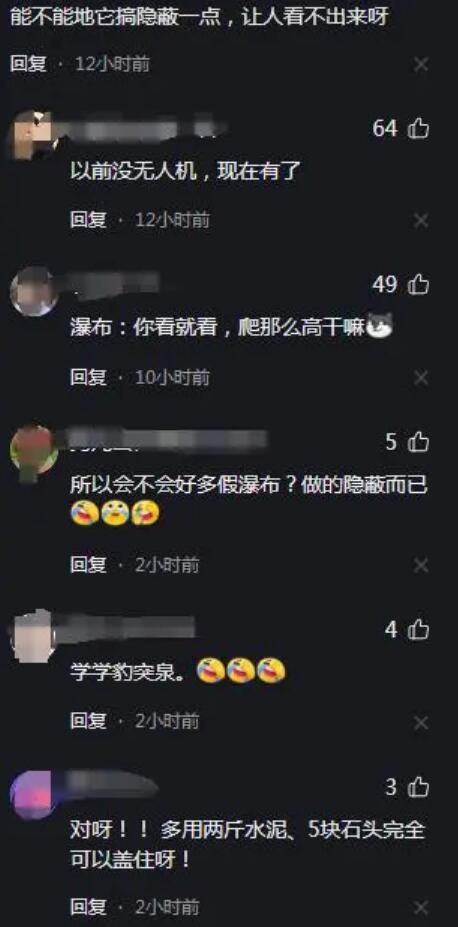Like the cement comment with 3 likes
This screenshot has width=458, height=927.
(418, 787)
